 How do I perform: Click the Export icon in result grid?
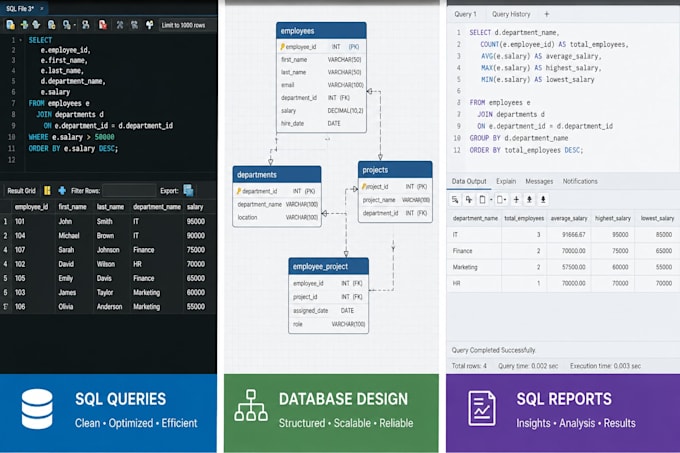(188, 190)
